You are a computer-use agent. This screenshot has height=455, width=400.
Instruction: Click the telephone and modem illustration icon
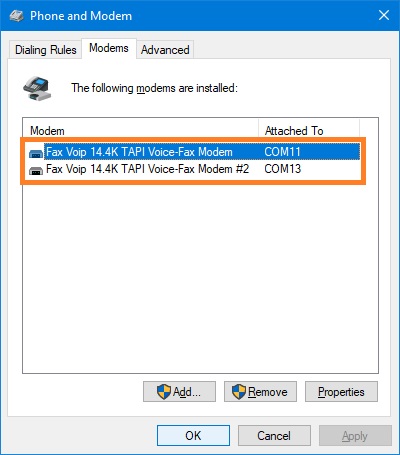pos(37,88)
